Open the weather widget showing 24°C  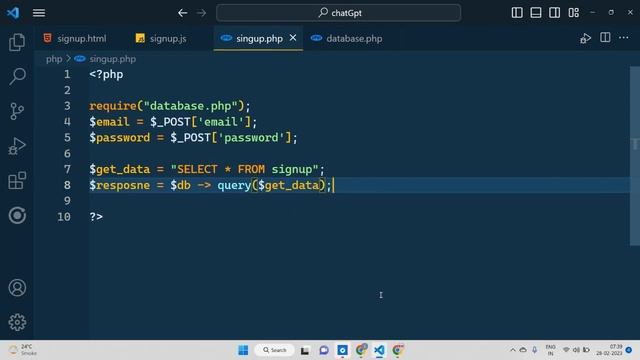pyautogui.click(x=23, y=350)
